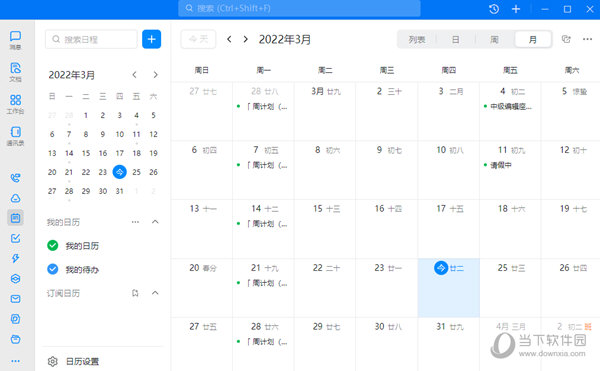Open the 消息 messages icon in sidebar
Viewport: 600px width, 371px height.
point(15,40)
